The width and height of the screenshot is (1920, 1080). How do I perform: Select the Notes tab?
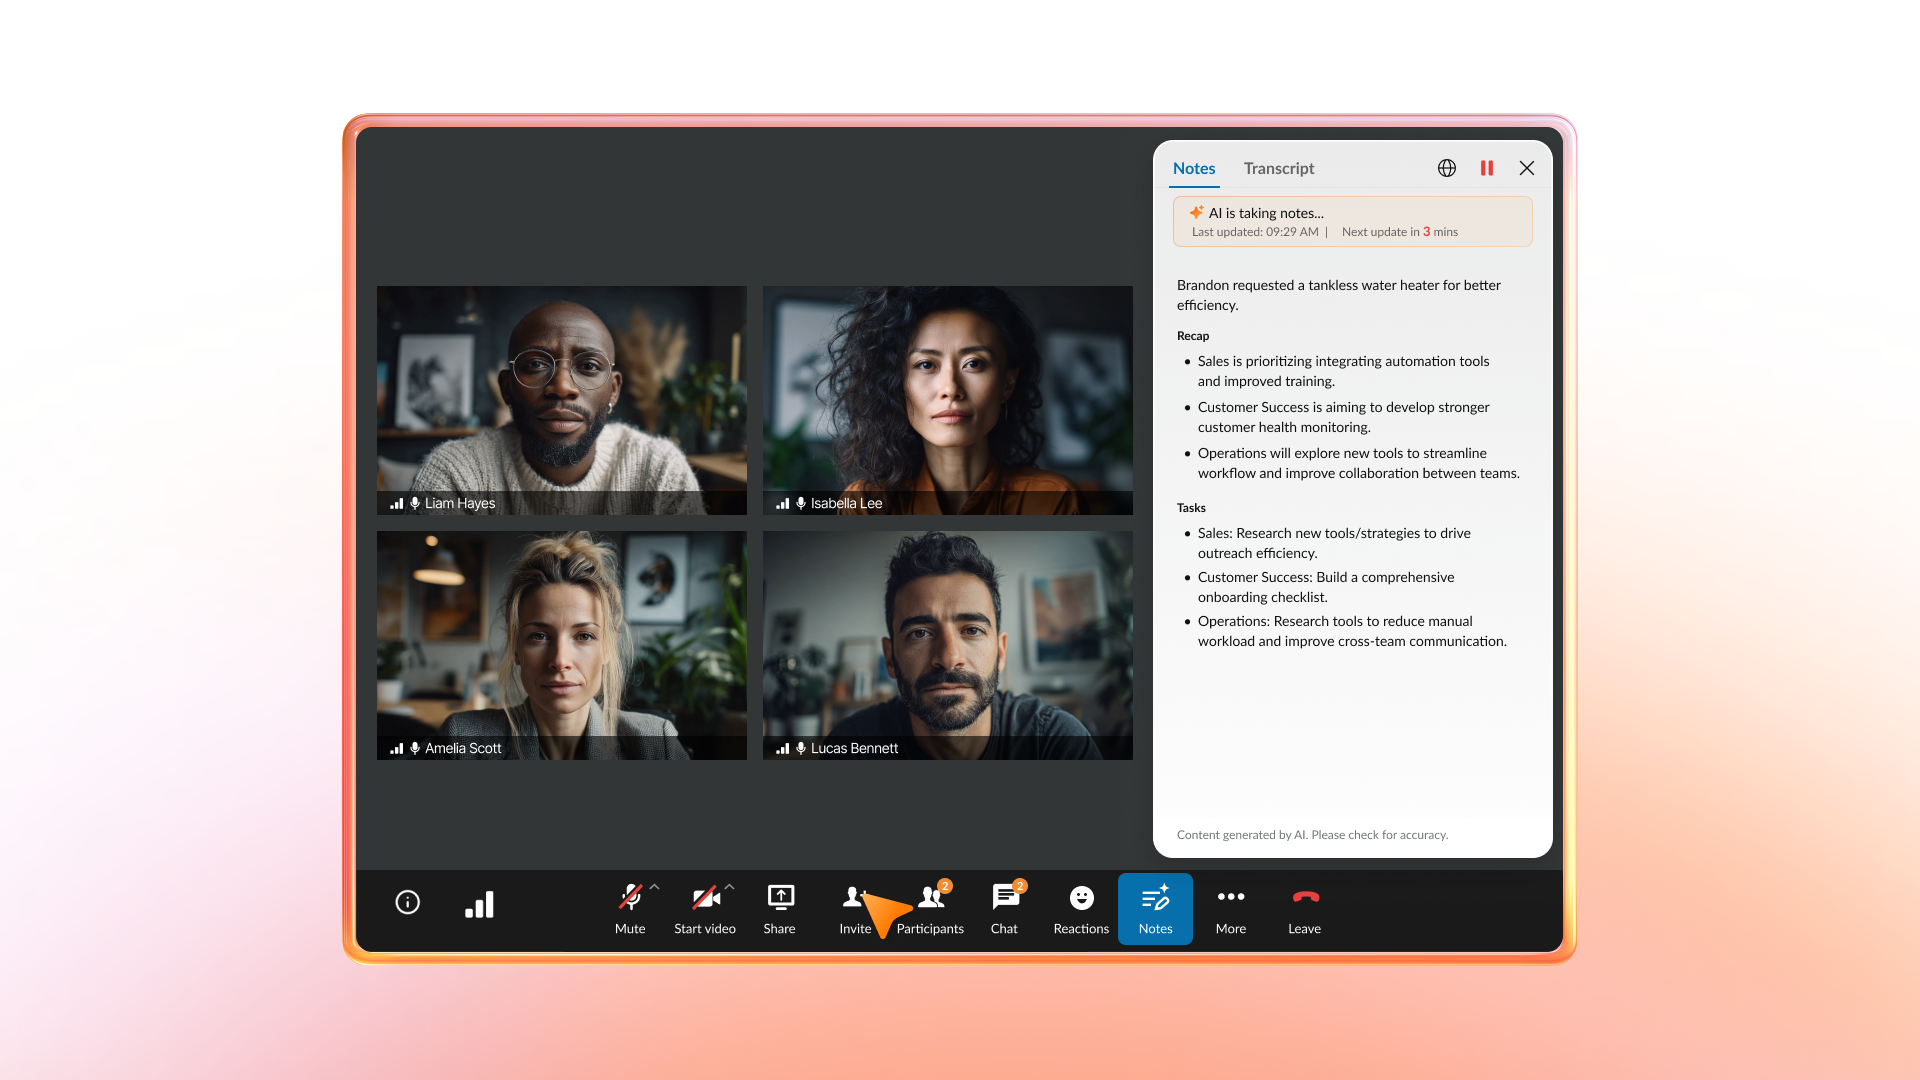(x=1194, y=168)
